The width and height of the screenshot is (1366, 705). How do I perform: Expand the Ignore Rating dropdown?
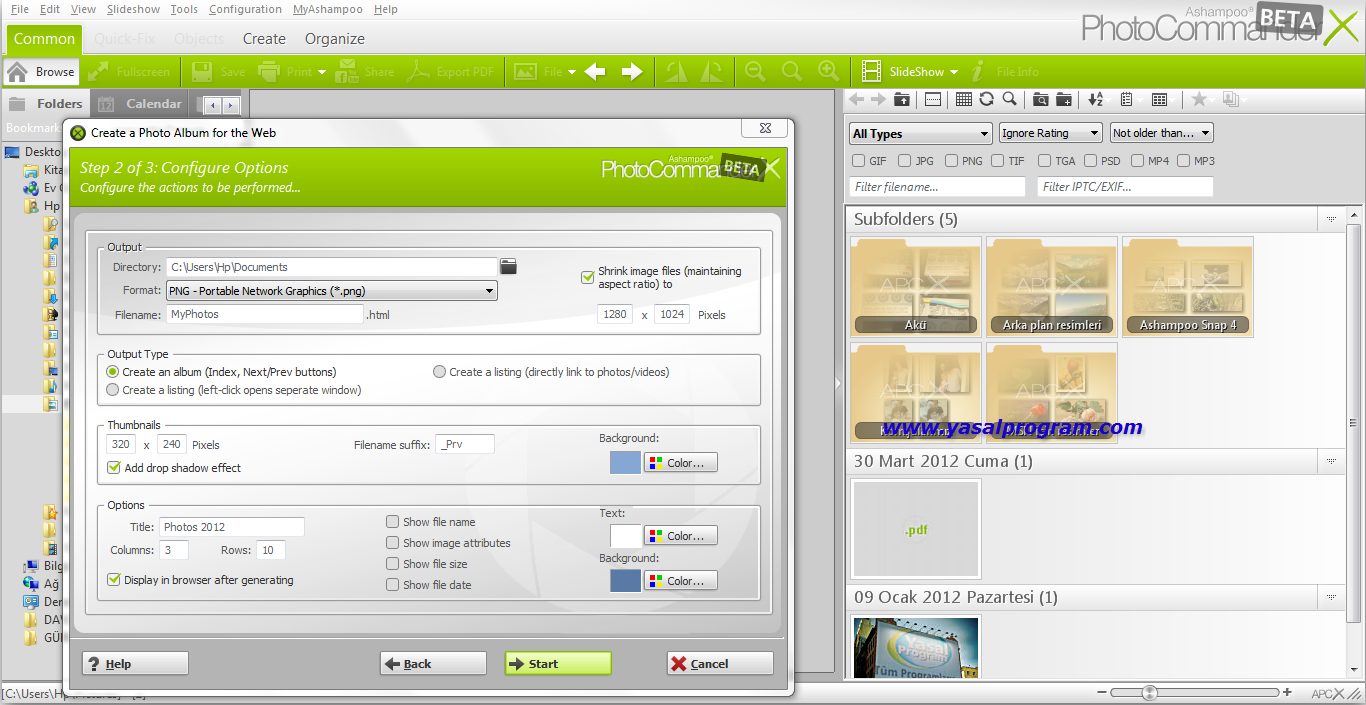coord(1050,133)
